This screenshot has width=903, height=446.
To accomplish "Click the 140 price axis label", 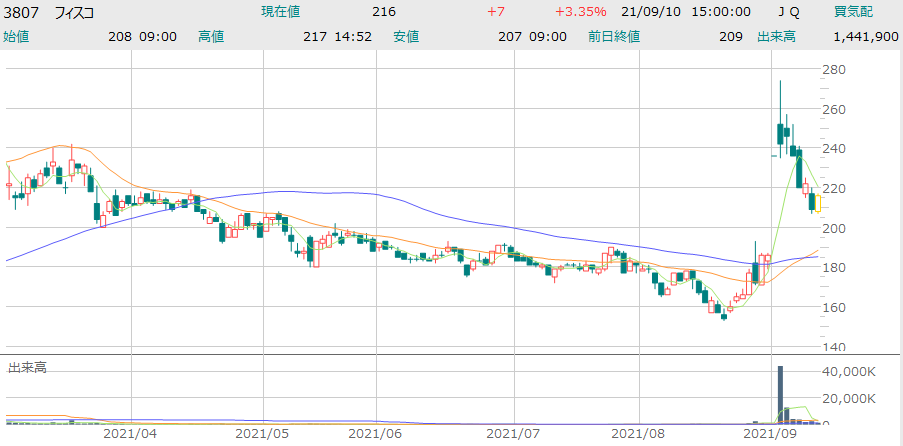I will coord(833,347).
